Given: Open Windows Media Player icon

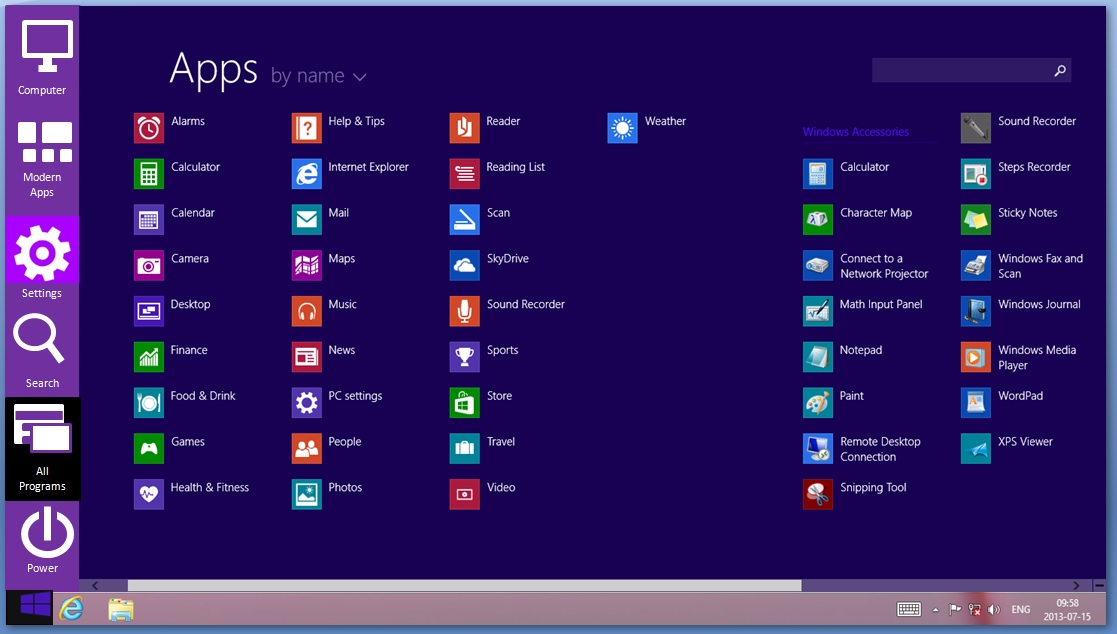Looking at the screenshot, I should coord(975,357).
